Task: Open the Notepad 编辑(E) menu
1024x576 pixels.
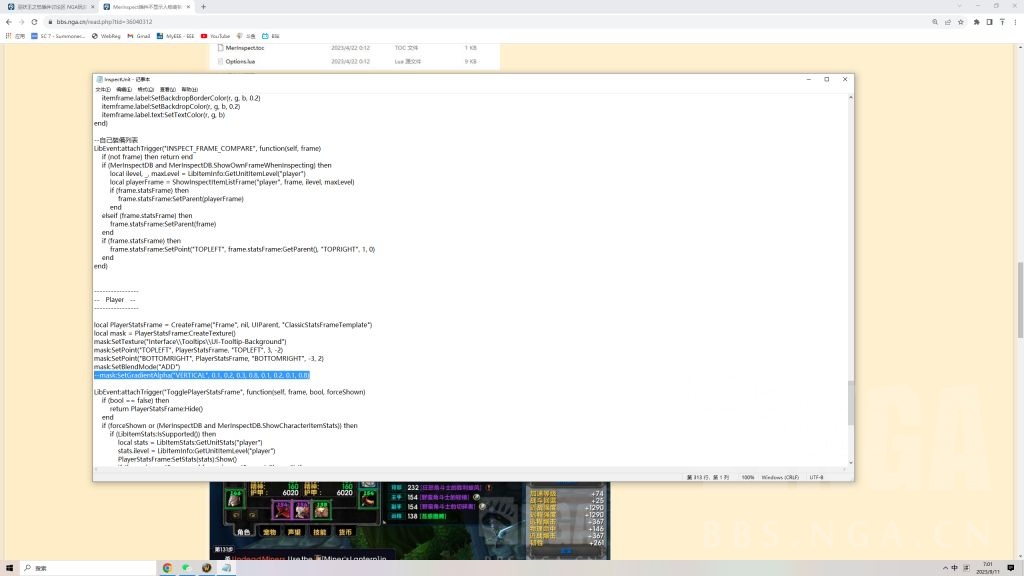Action: point(124,89)
